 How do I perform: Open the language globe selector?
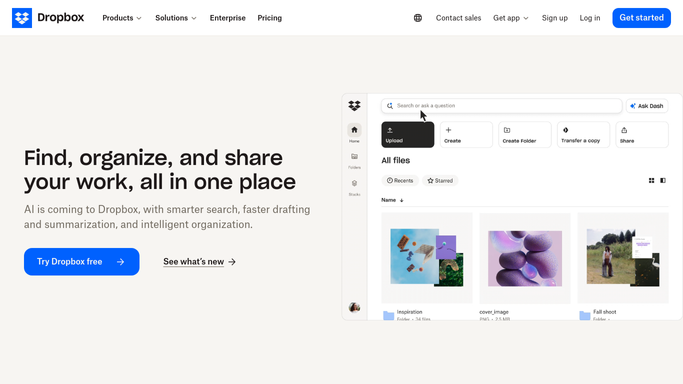[x=418, y=18]
